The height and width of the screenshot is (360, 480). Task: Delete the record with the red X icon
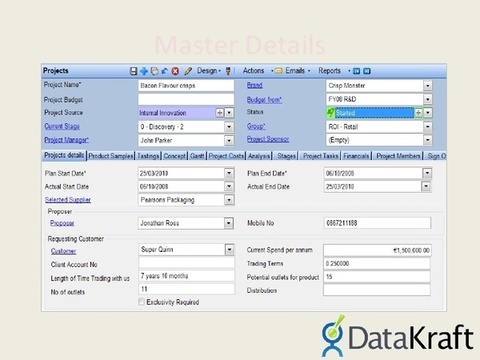[175, 71]
